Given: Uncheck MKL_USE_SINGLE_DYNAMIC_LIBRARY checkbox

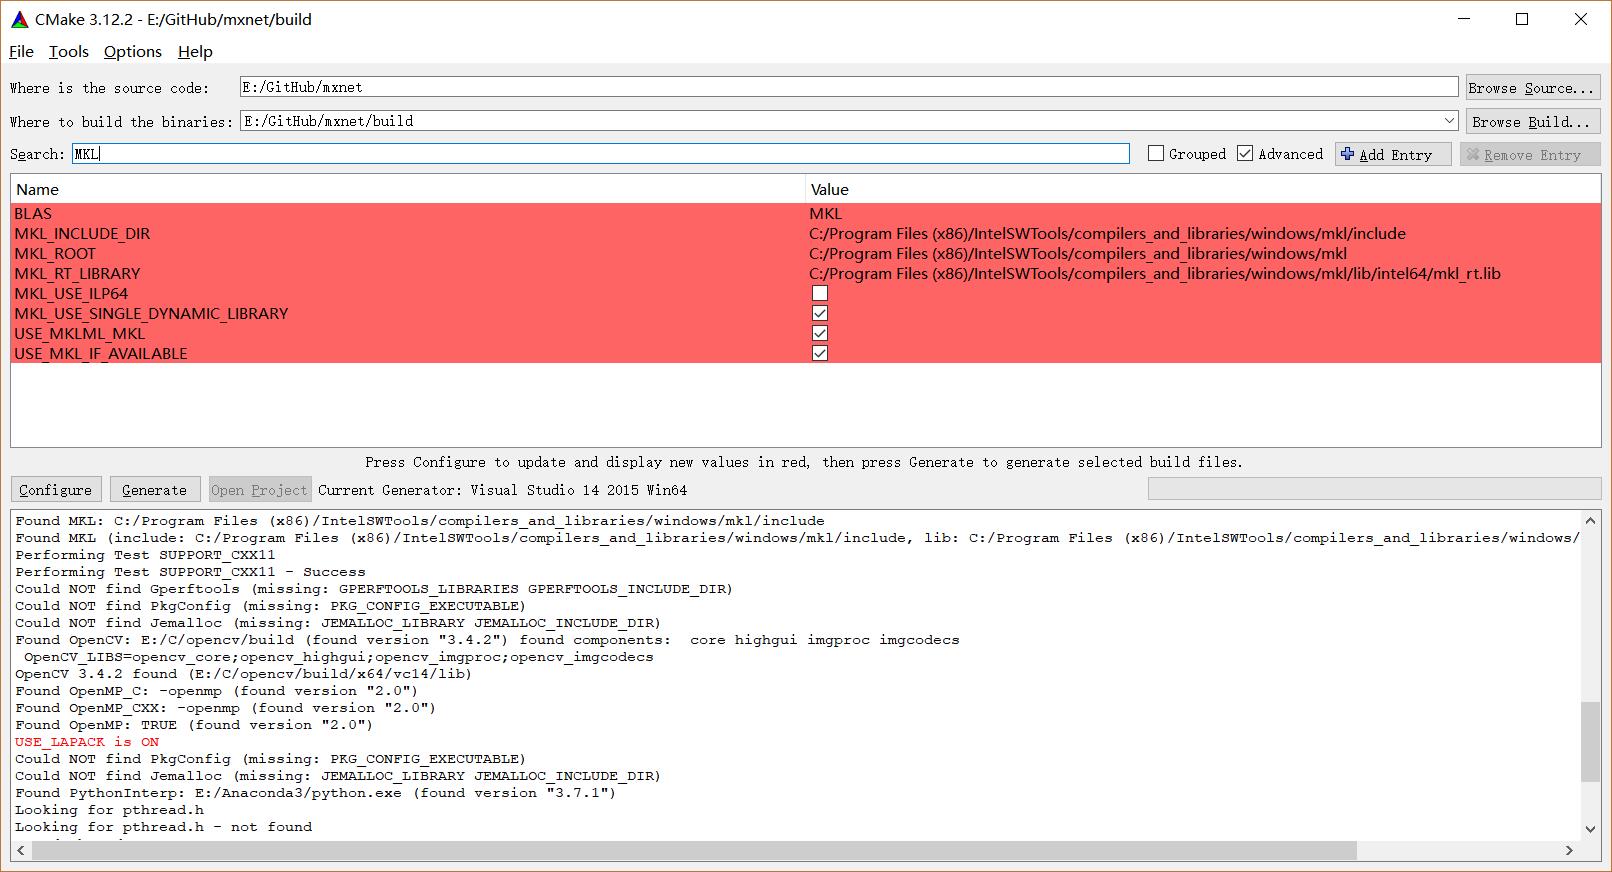Looking at the screenshot, I should (x=820, y=313).
